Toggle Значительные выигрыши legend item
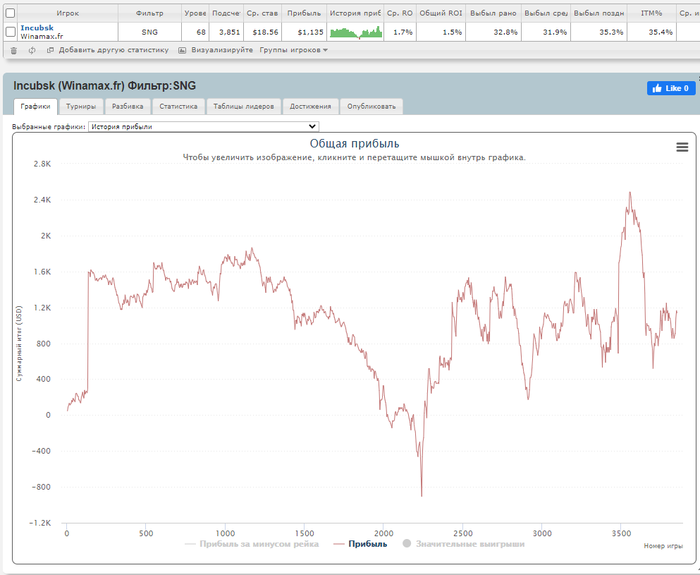Viewport: 700px width, 575px height. coord(463,544)
